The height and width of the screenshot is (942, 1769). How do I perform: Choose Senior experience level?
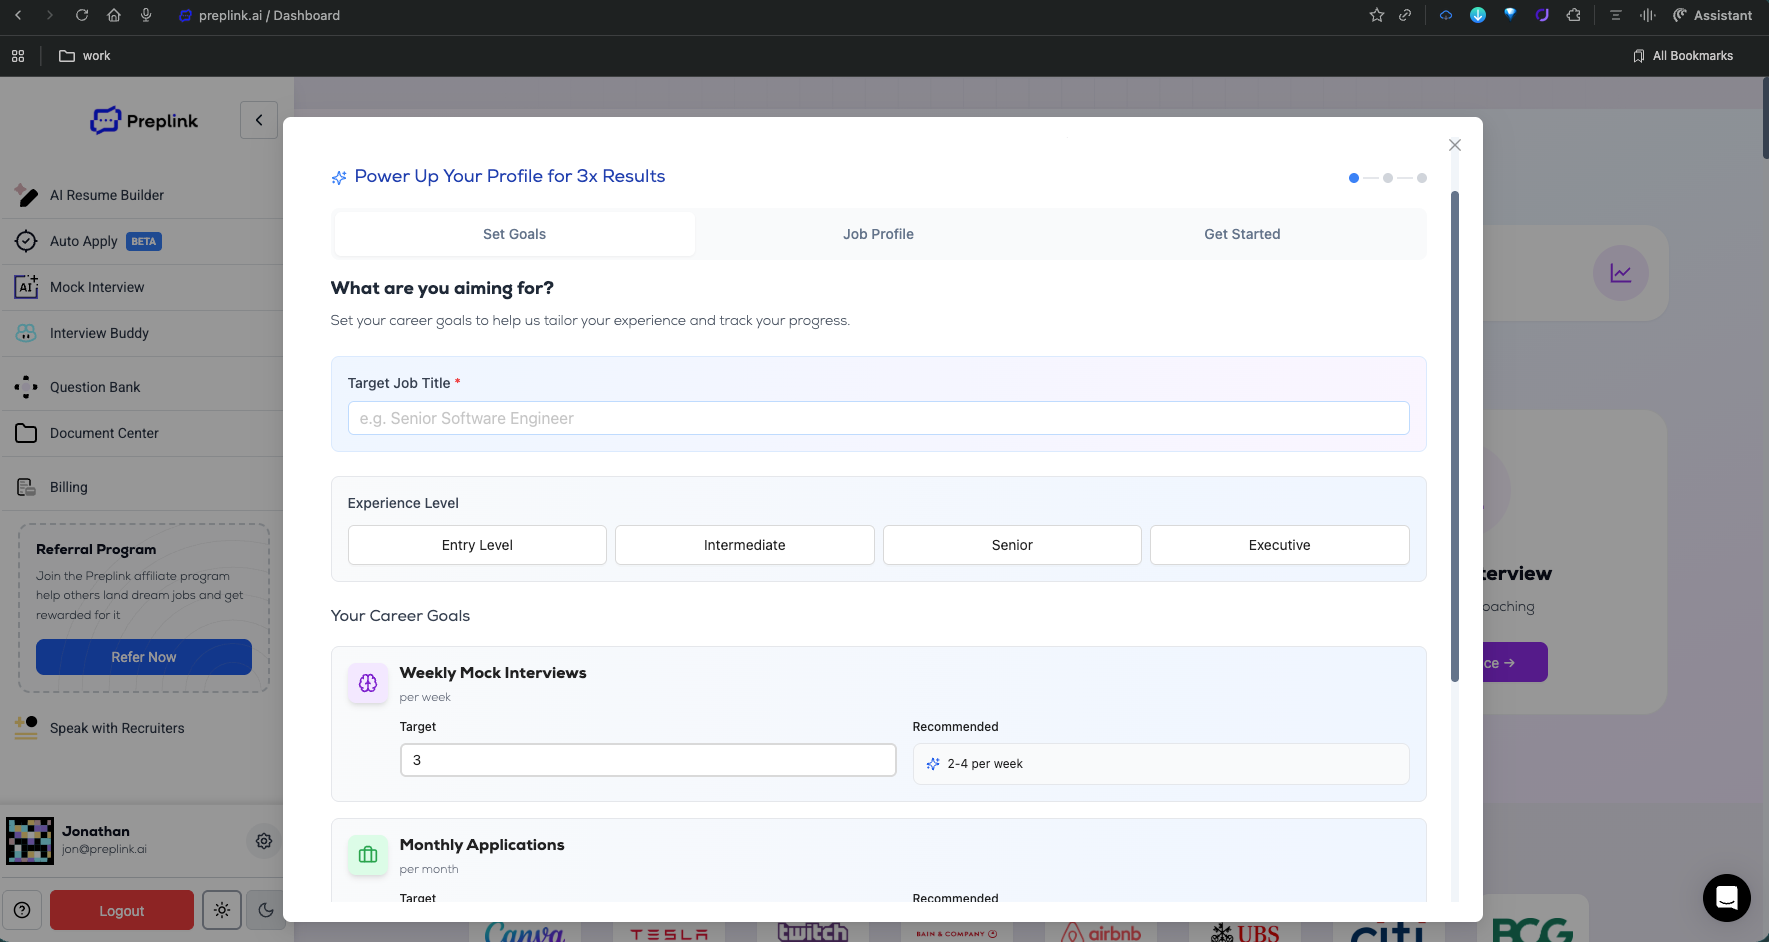pyautogui.click(x=1012, y=545)
